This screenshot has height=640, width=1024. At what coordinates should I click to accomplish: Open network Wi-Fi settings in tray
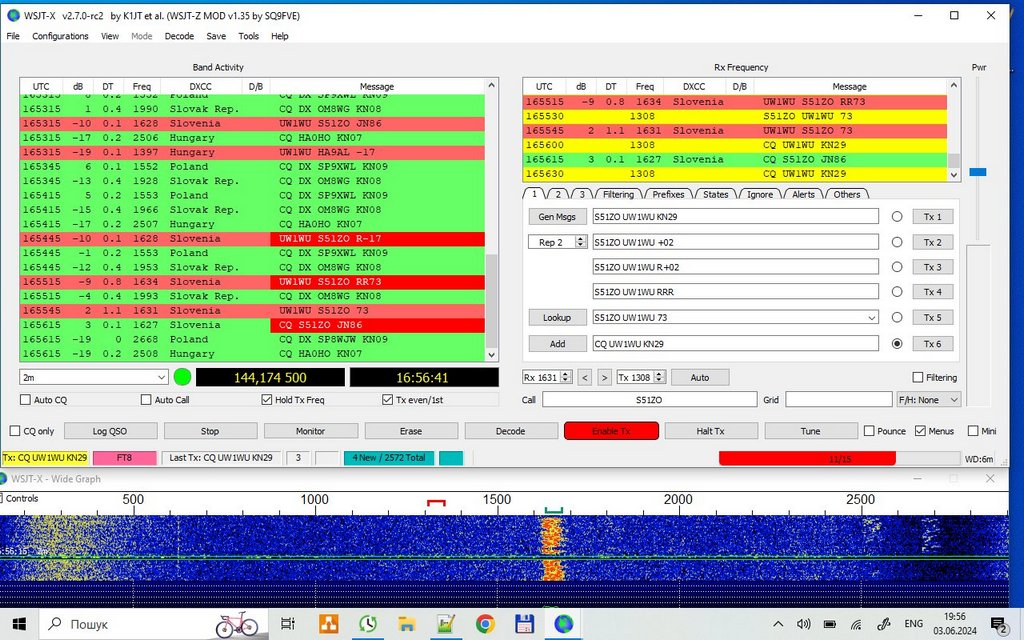[x=856, y=624]
